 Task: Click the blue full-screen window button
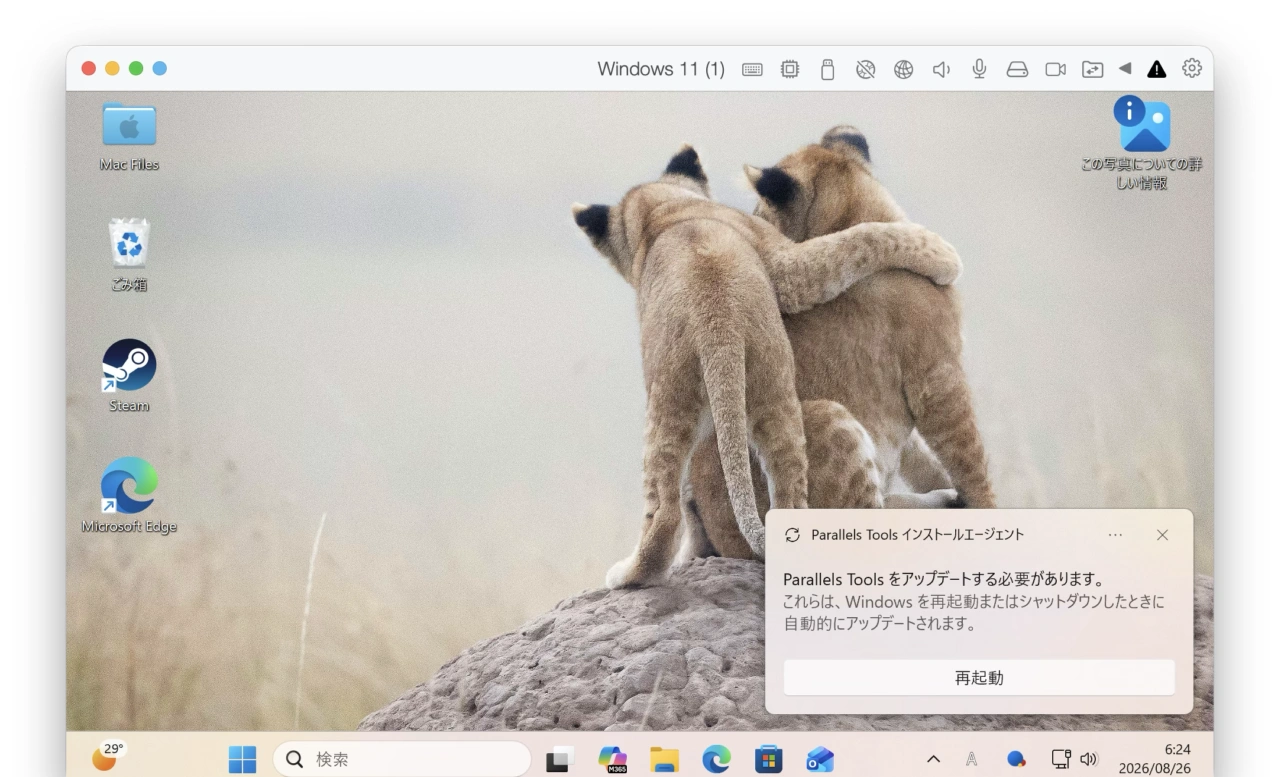click(160, 69)
